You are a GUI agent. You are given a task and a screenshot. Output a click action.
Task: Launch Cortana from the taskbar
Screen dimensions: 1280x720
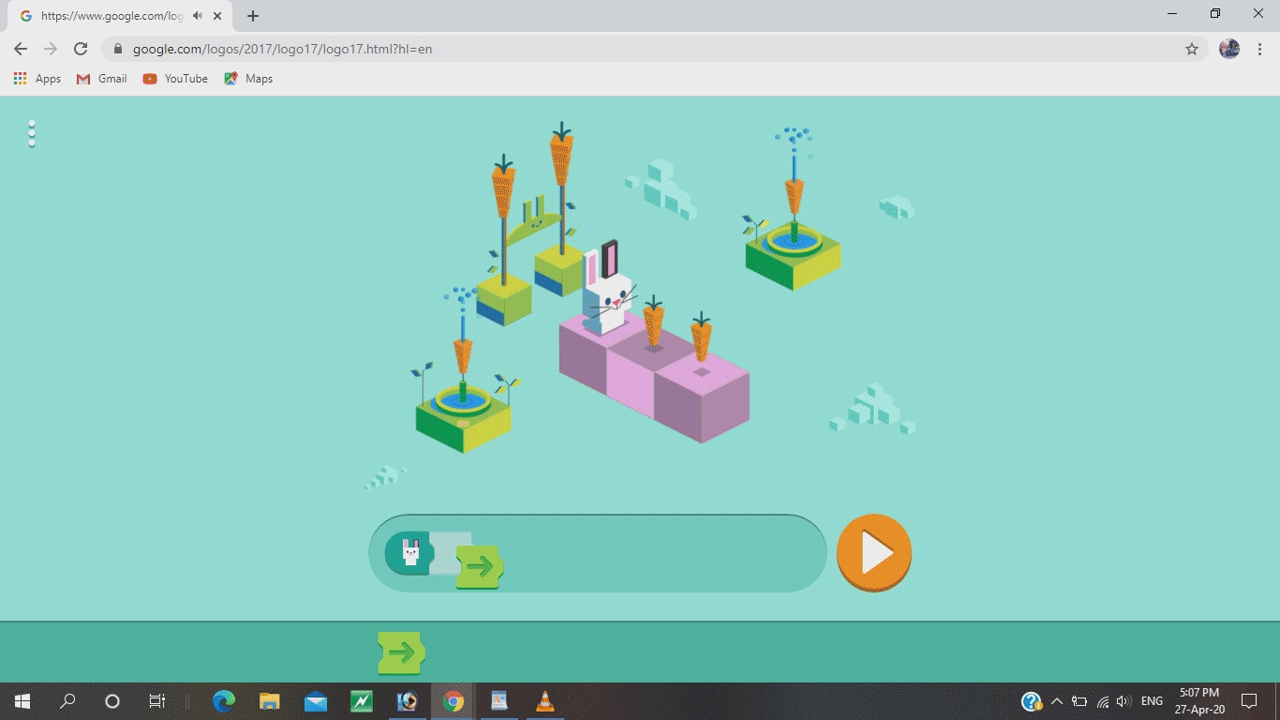coord(112,701)
